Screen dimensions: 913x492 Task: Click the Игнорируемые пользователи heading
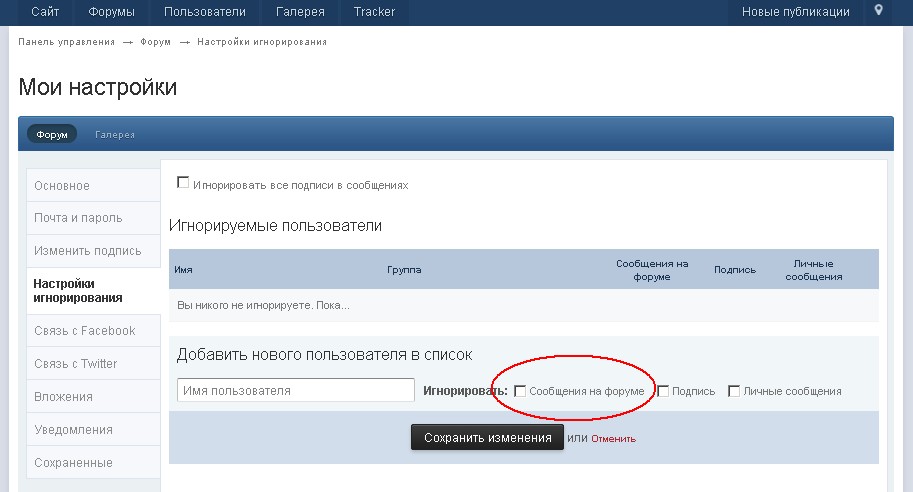click(275, 225)
